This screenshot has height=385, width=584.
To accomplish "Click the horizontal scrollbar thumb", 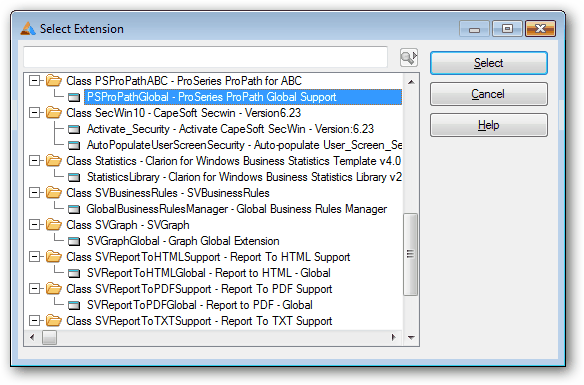I will 49,337.
